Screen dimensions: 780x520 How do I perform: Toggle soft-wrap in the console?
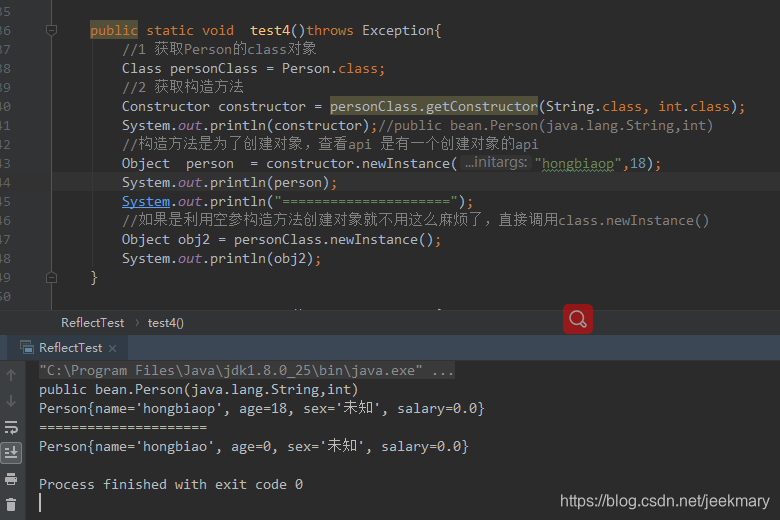11,427
